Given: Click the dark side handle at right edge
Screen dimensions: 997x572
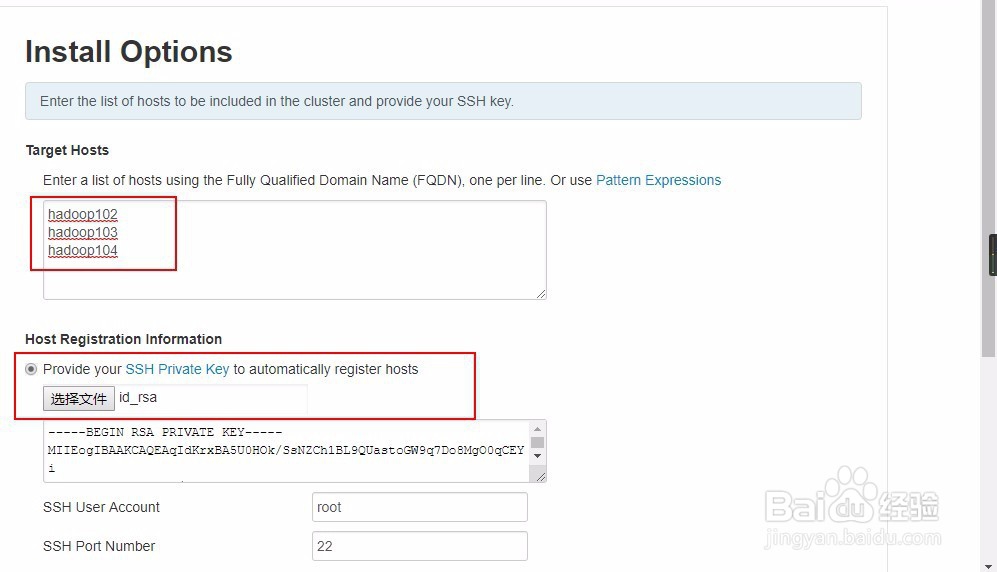Looking at the screenshot, I should click(993, 255).
